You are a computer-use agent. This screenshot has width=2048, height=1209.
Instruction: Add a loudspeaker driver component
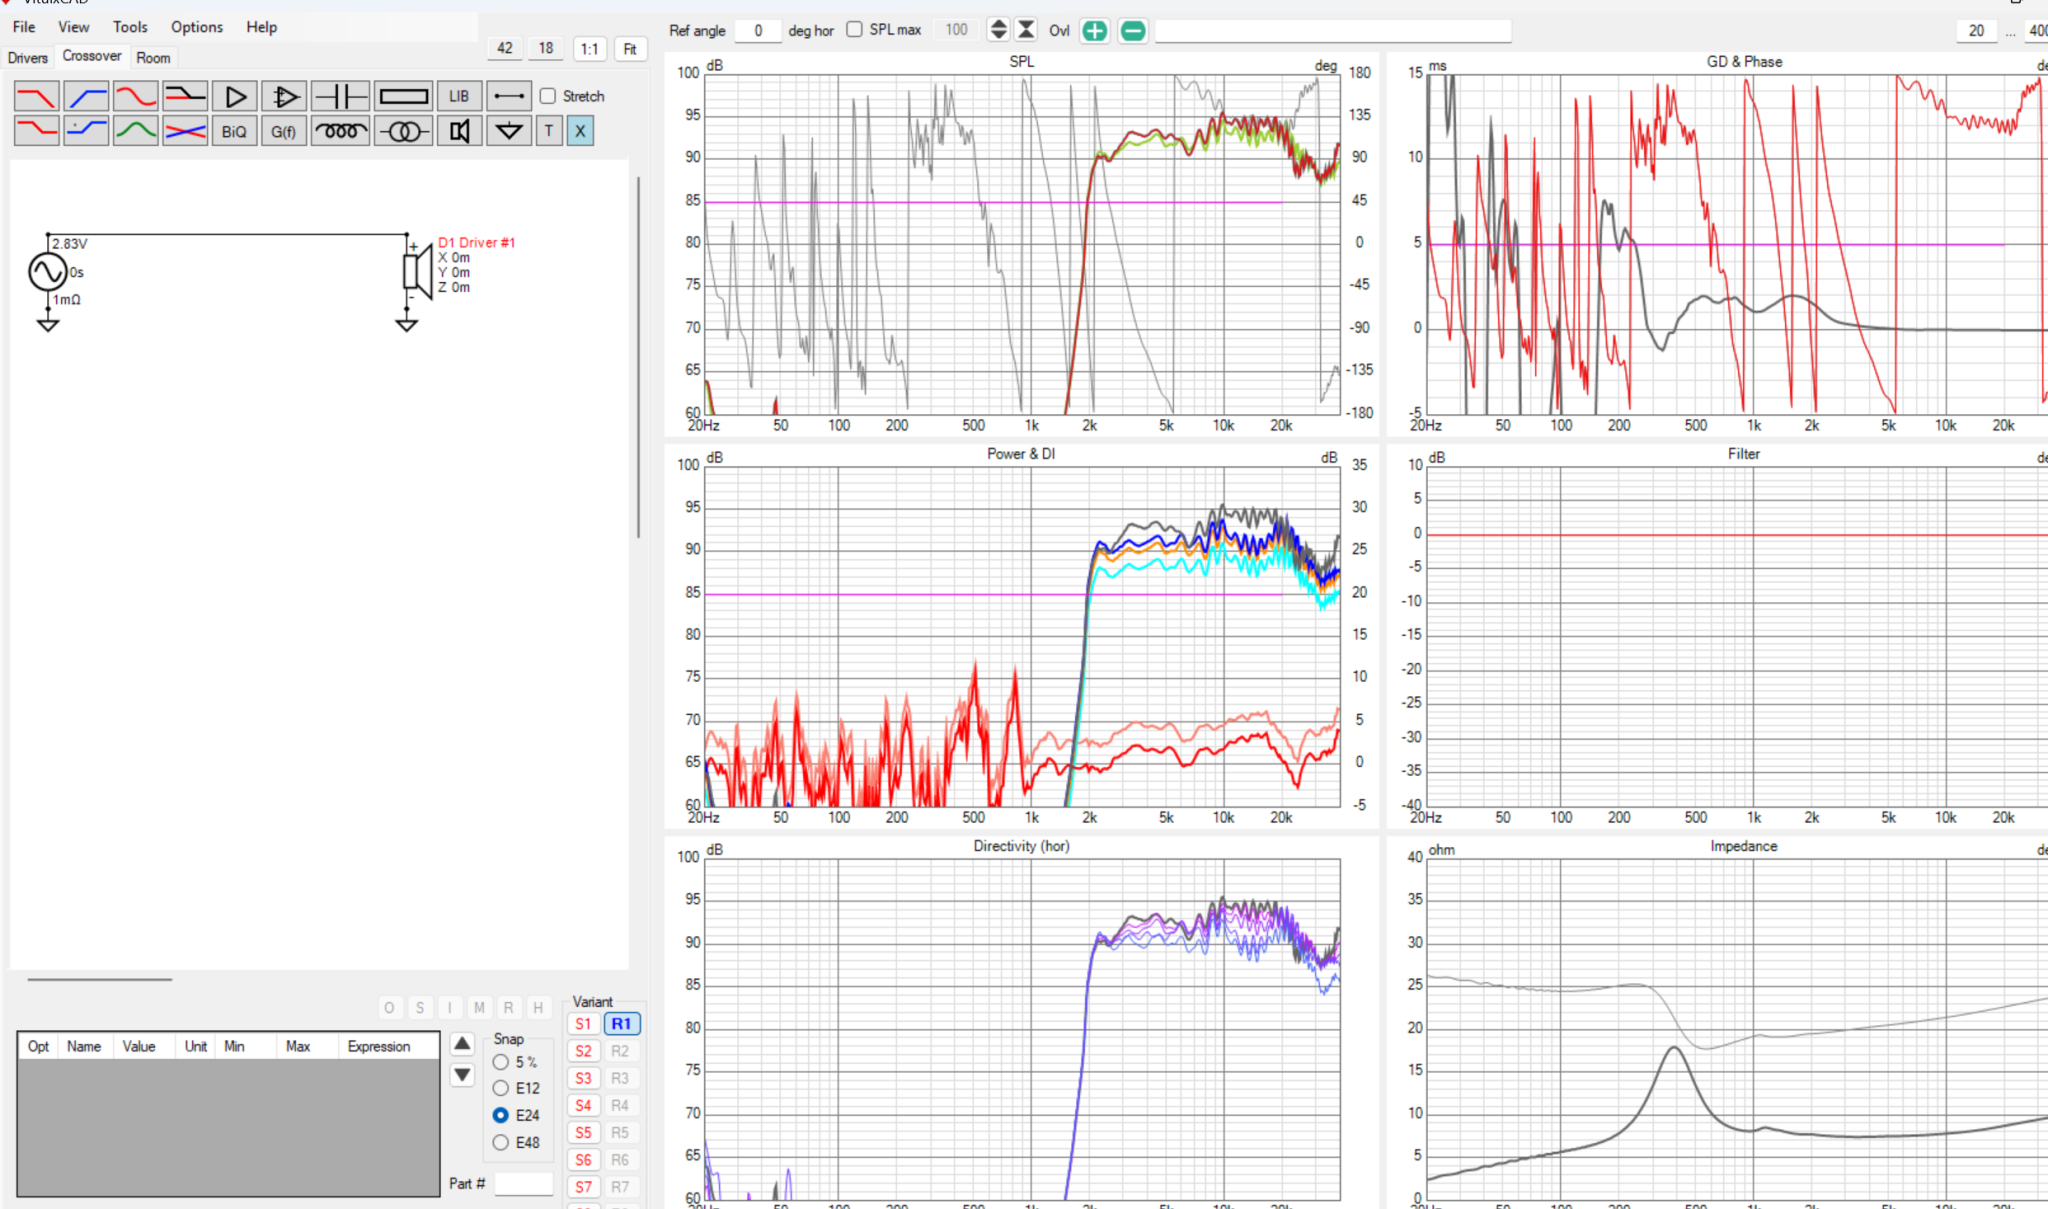point(459,131)
